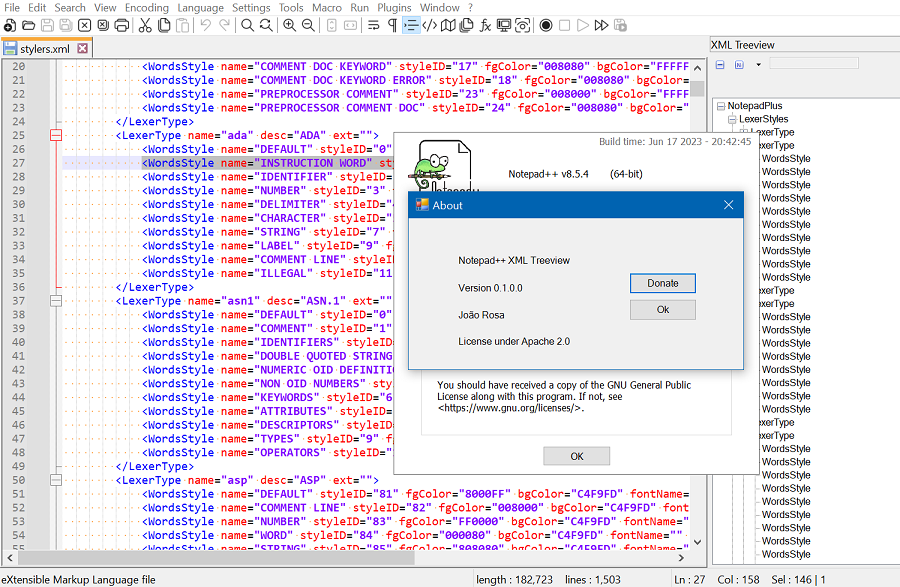Click the horizontal scrollbar right arrow

click(681, 557)
